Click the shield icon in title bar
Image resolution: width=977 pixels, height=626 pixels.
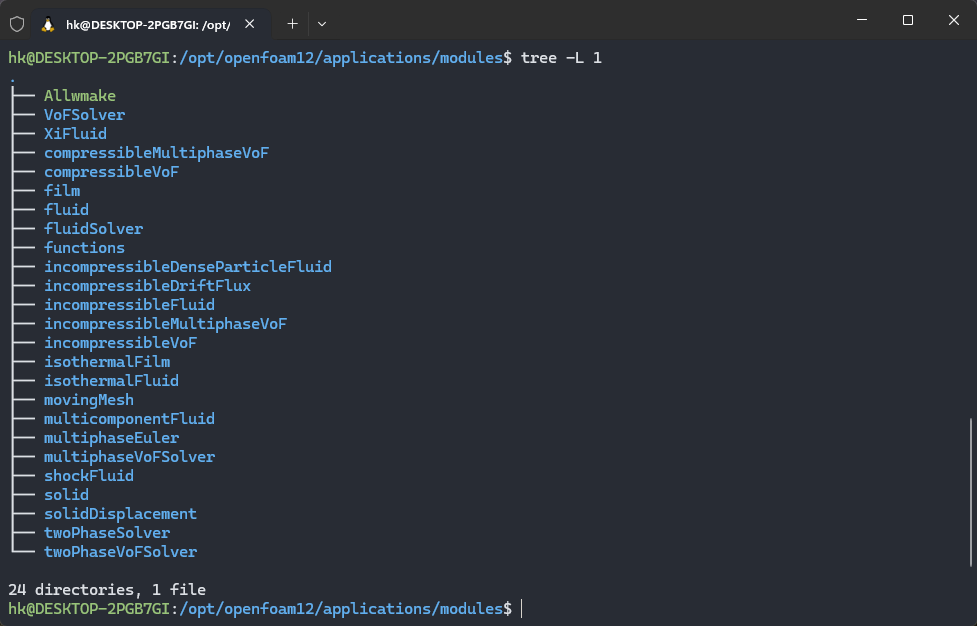(17, 23)
